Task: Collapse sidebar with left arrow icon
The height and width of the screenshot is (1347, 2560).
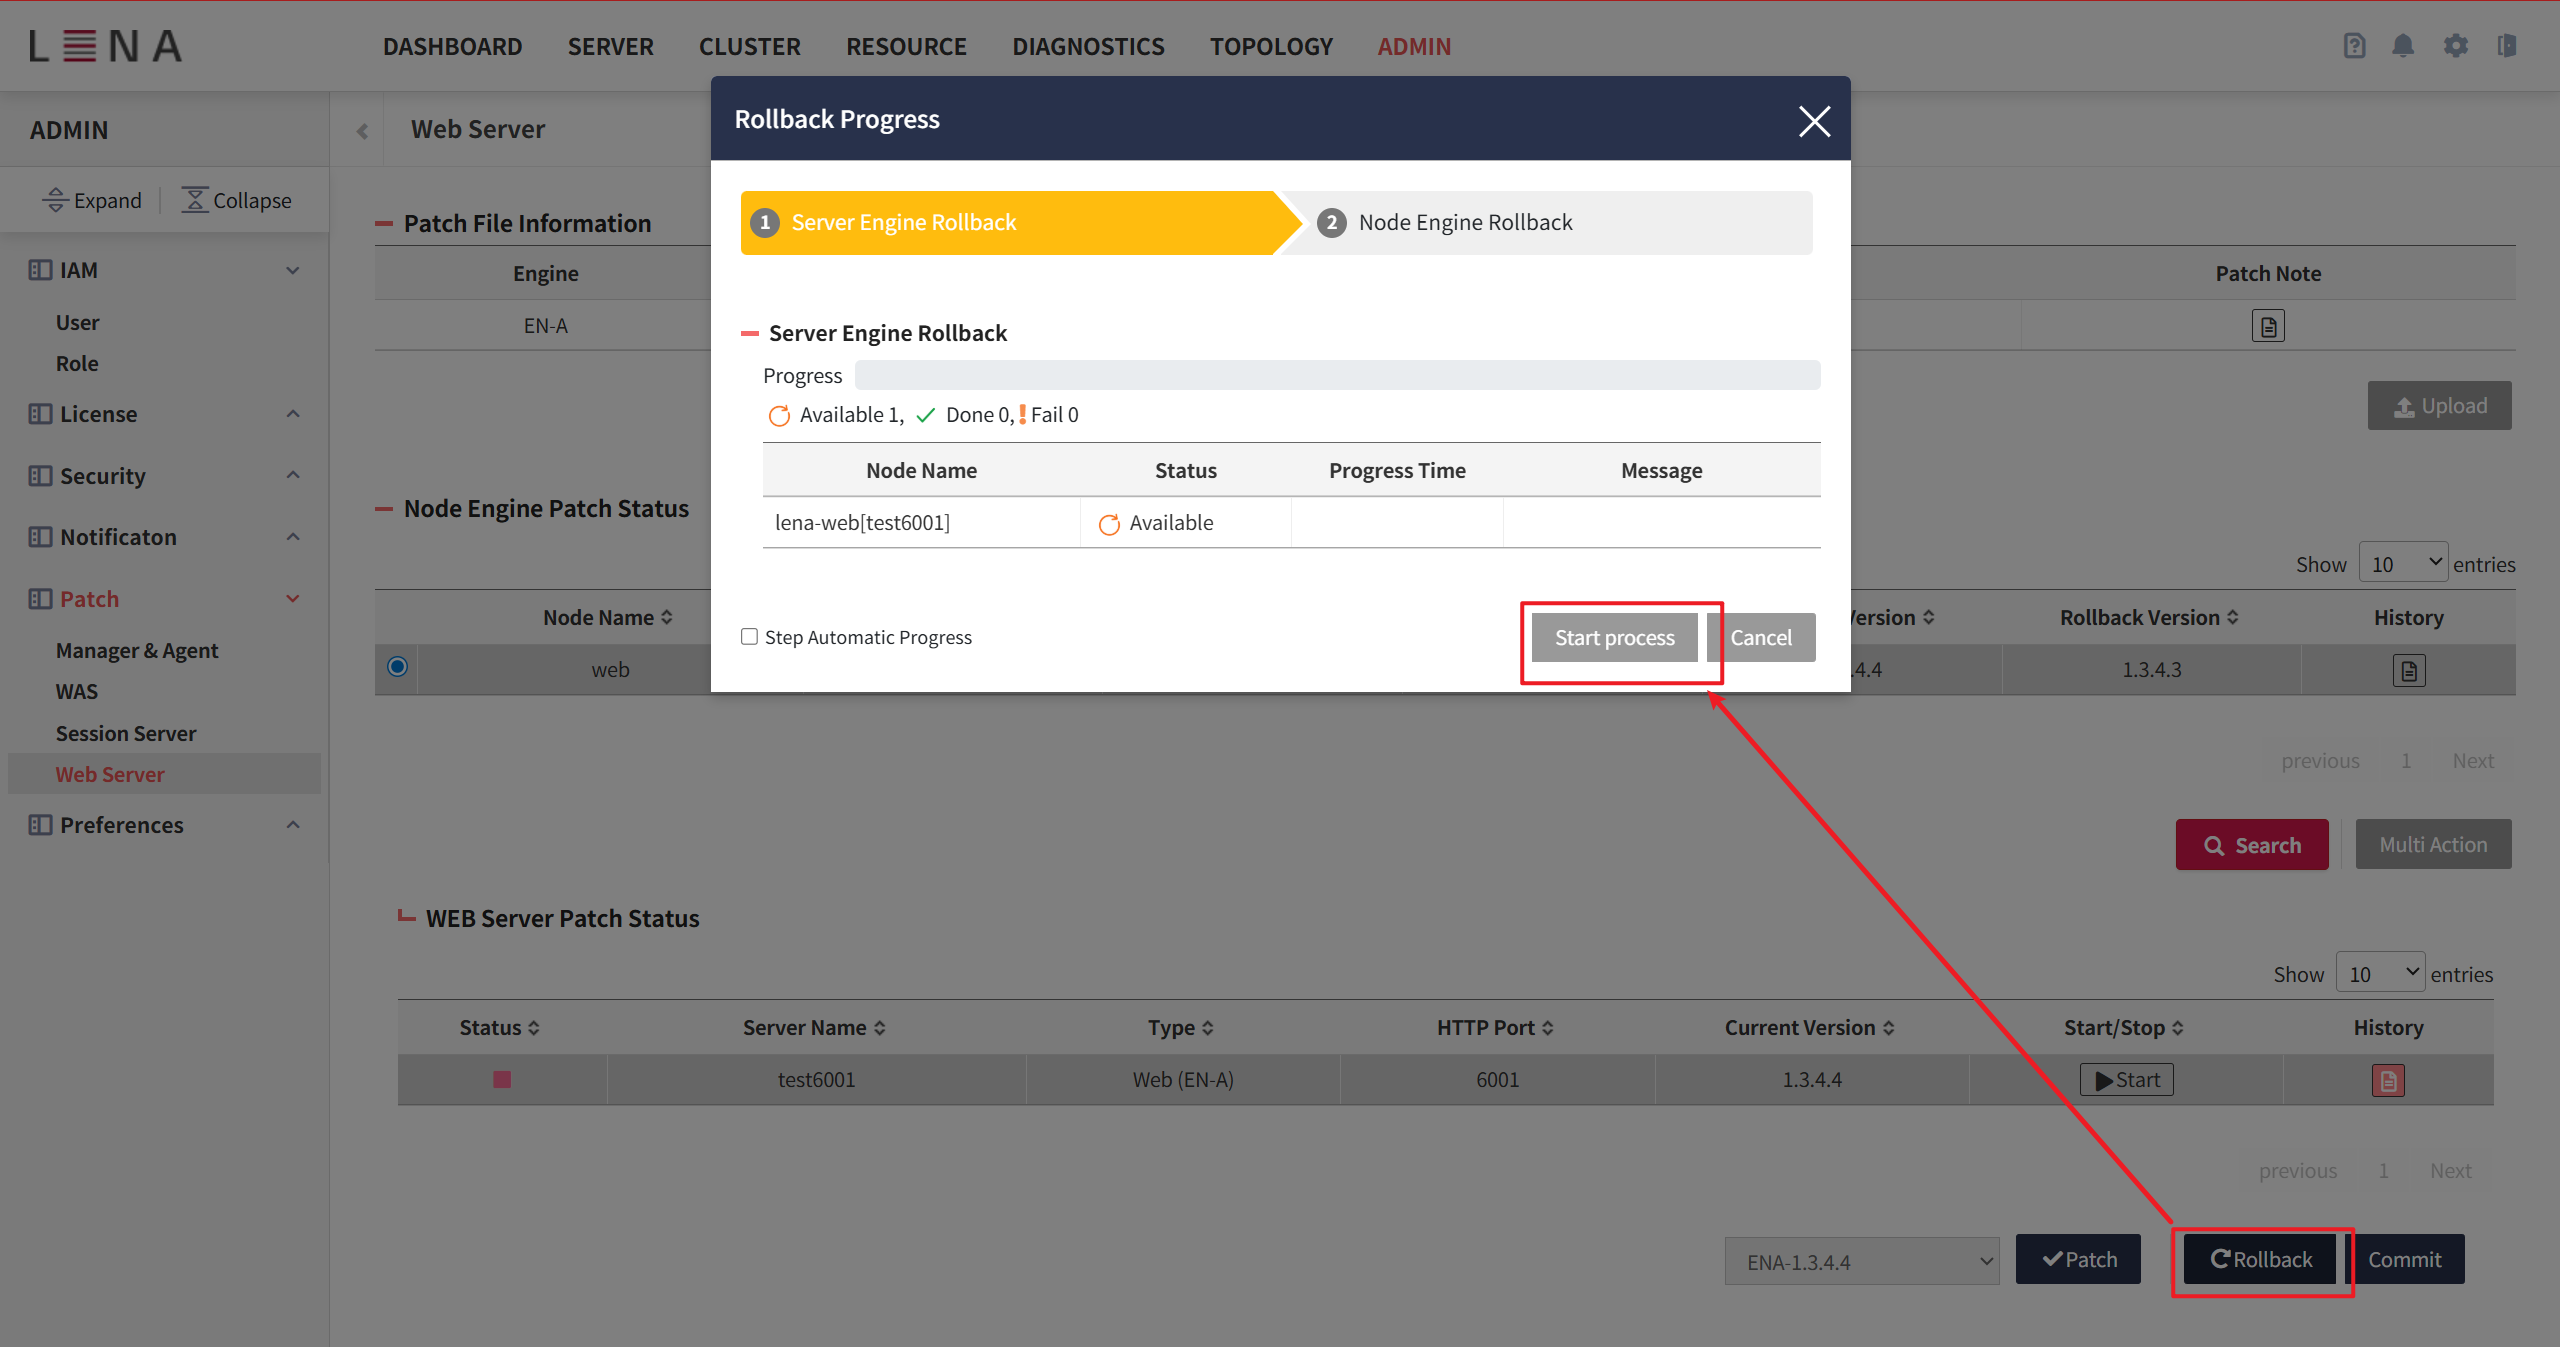Action: coord(362,131)
